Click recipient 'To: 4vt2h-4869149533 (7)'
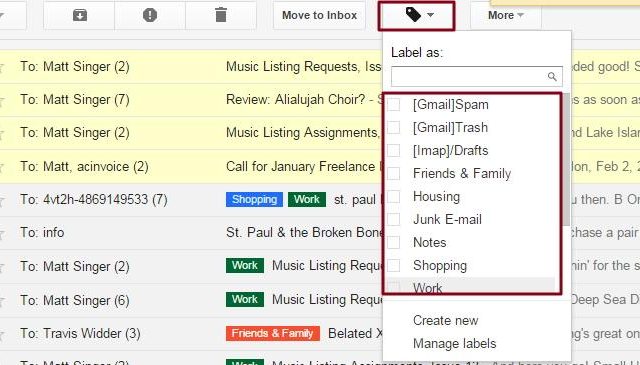This screenshot has height=365, width=640. [94, 199]
